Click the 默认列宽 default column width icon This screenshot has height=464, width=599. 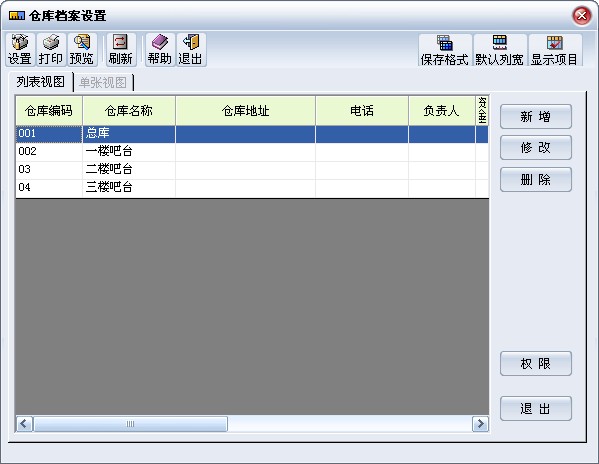500,50
